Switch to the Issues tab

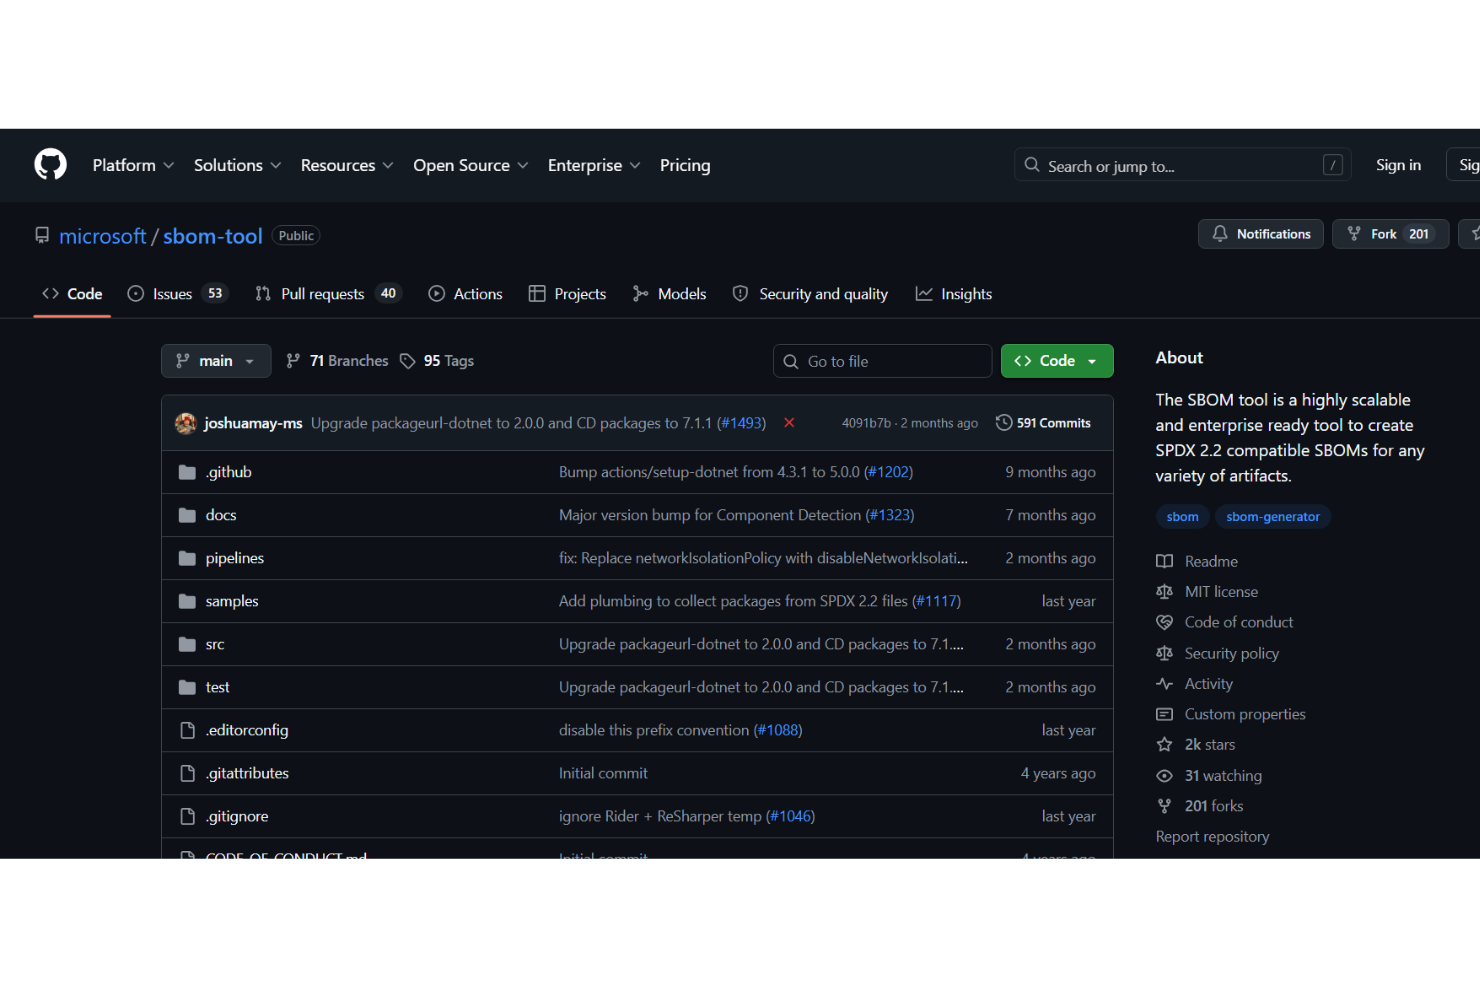(x=178, y=294)
